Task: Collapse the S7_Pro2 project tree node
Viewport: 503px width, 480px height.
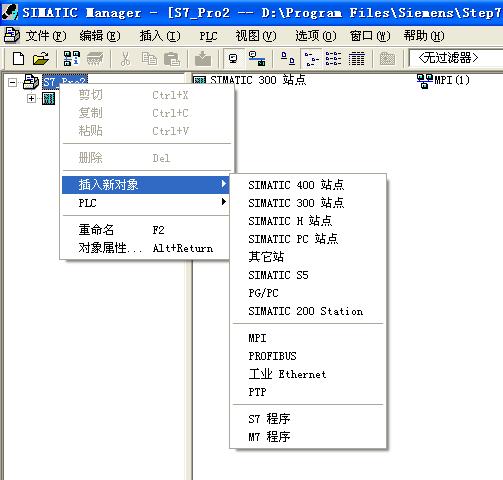Action: click(x=12, y=82)
